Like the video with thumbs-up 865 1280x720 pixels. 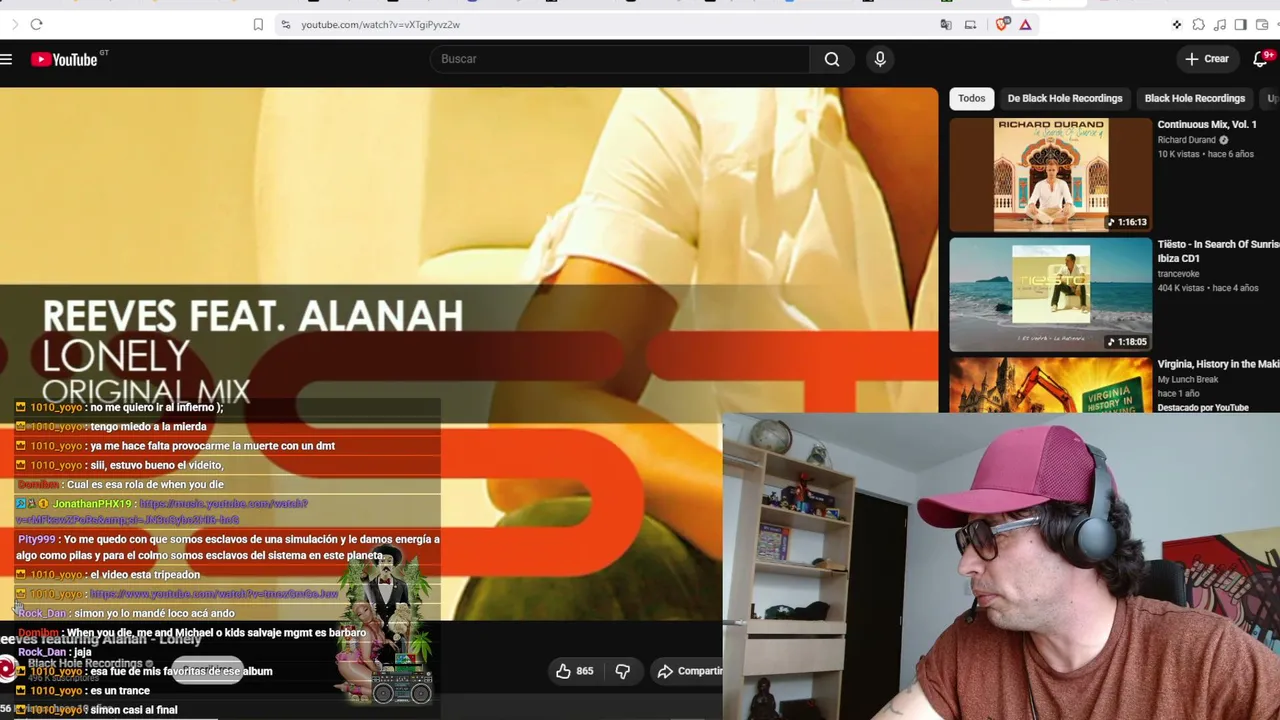[x=574, y=671]
